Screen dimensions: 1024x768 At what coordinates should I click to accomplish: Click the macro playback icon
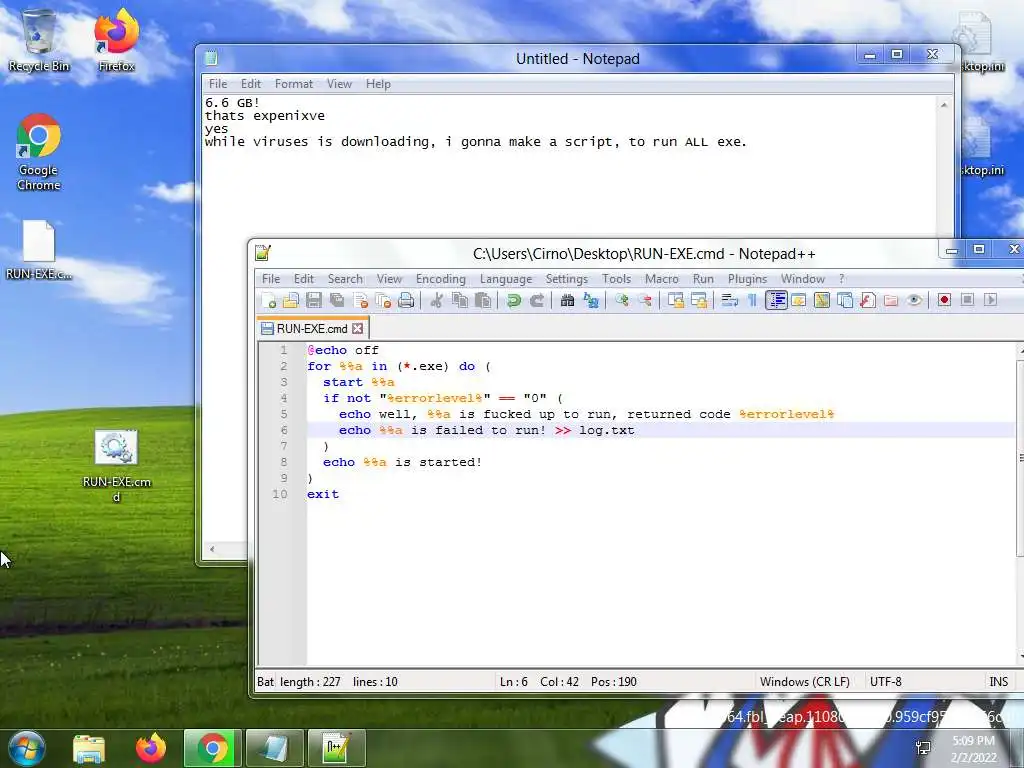(x=991, y=300)
